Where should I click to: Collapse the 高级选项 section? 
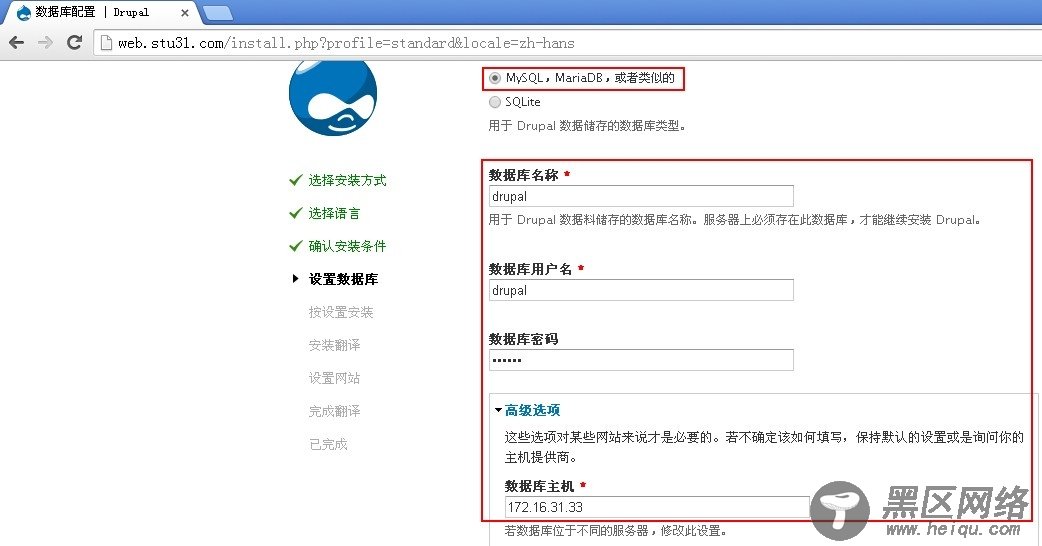(532, 410)
